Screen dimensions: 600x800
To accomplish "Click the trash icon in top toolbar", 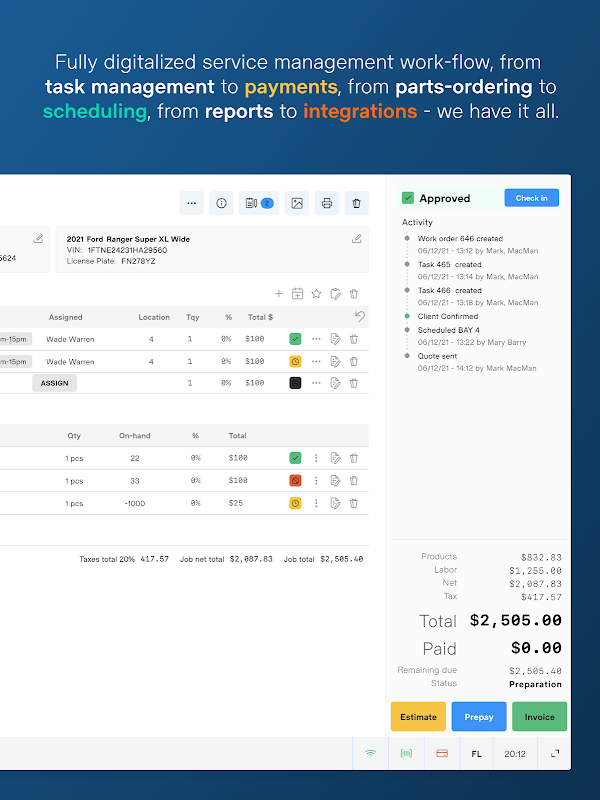I will point(357,203).
